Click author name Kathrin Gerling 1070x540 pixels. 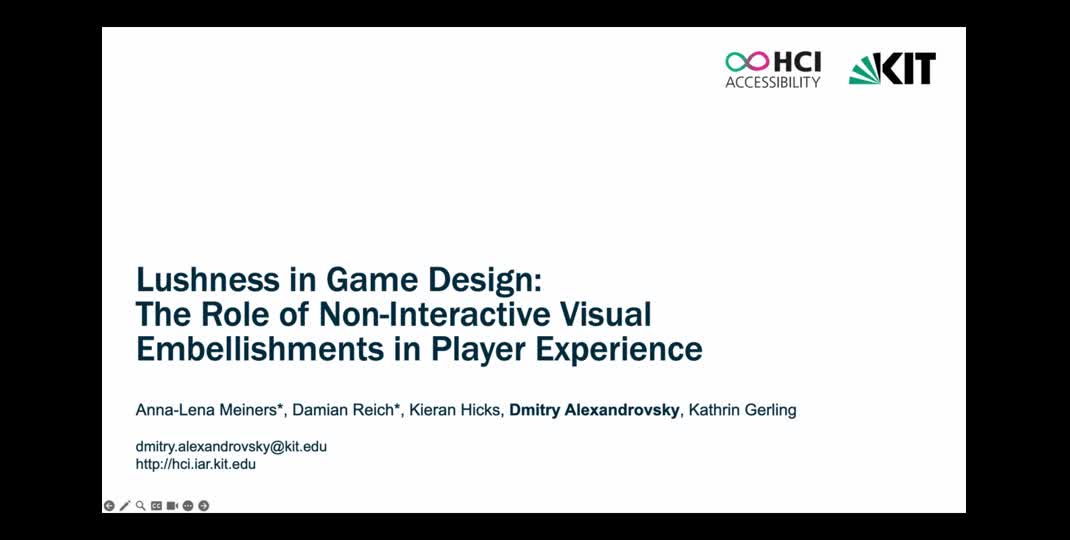(742, 410)
